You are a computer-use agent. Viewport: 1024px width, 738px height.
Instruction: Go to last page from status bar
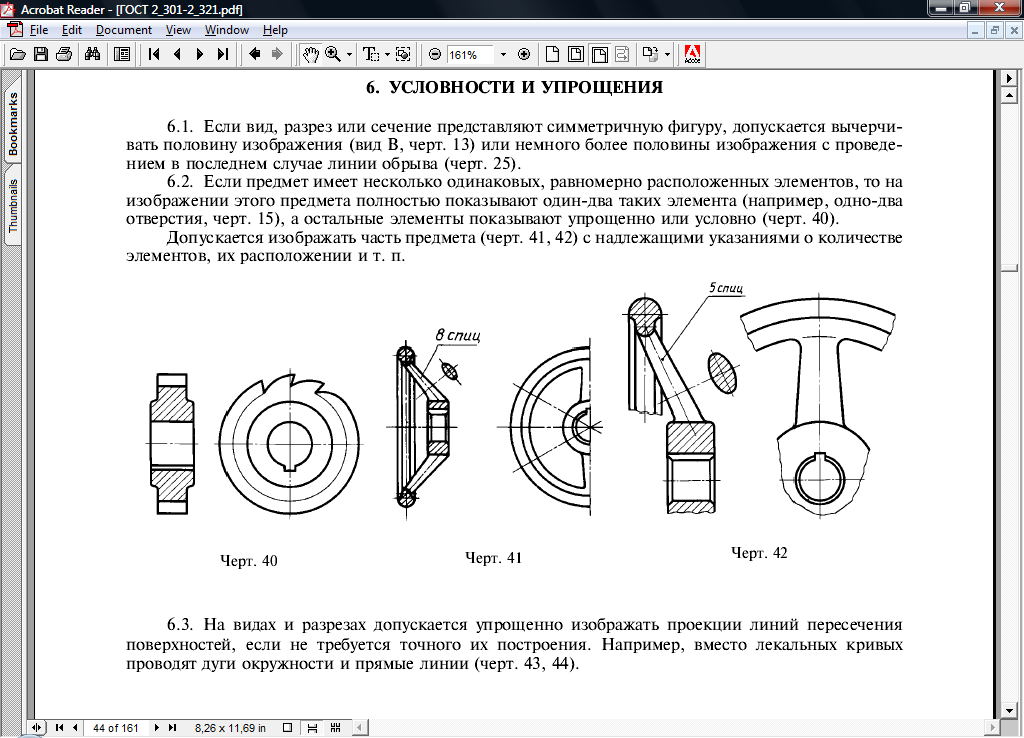[172, 728]
